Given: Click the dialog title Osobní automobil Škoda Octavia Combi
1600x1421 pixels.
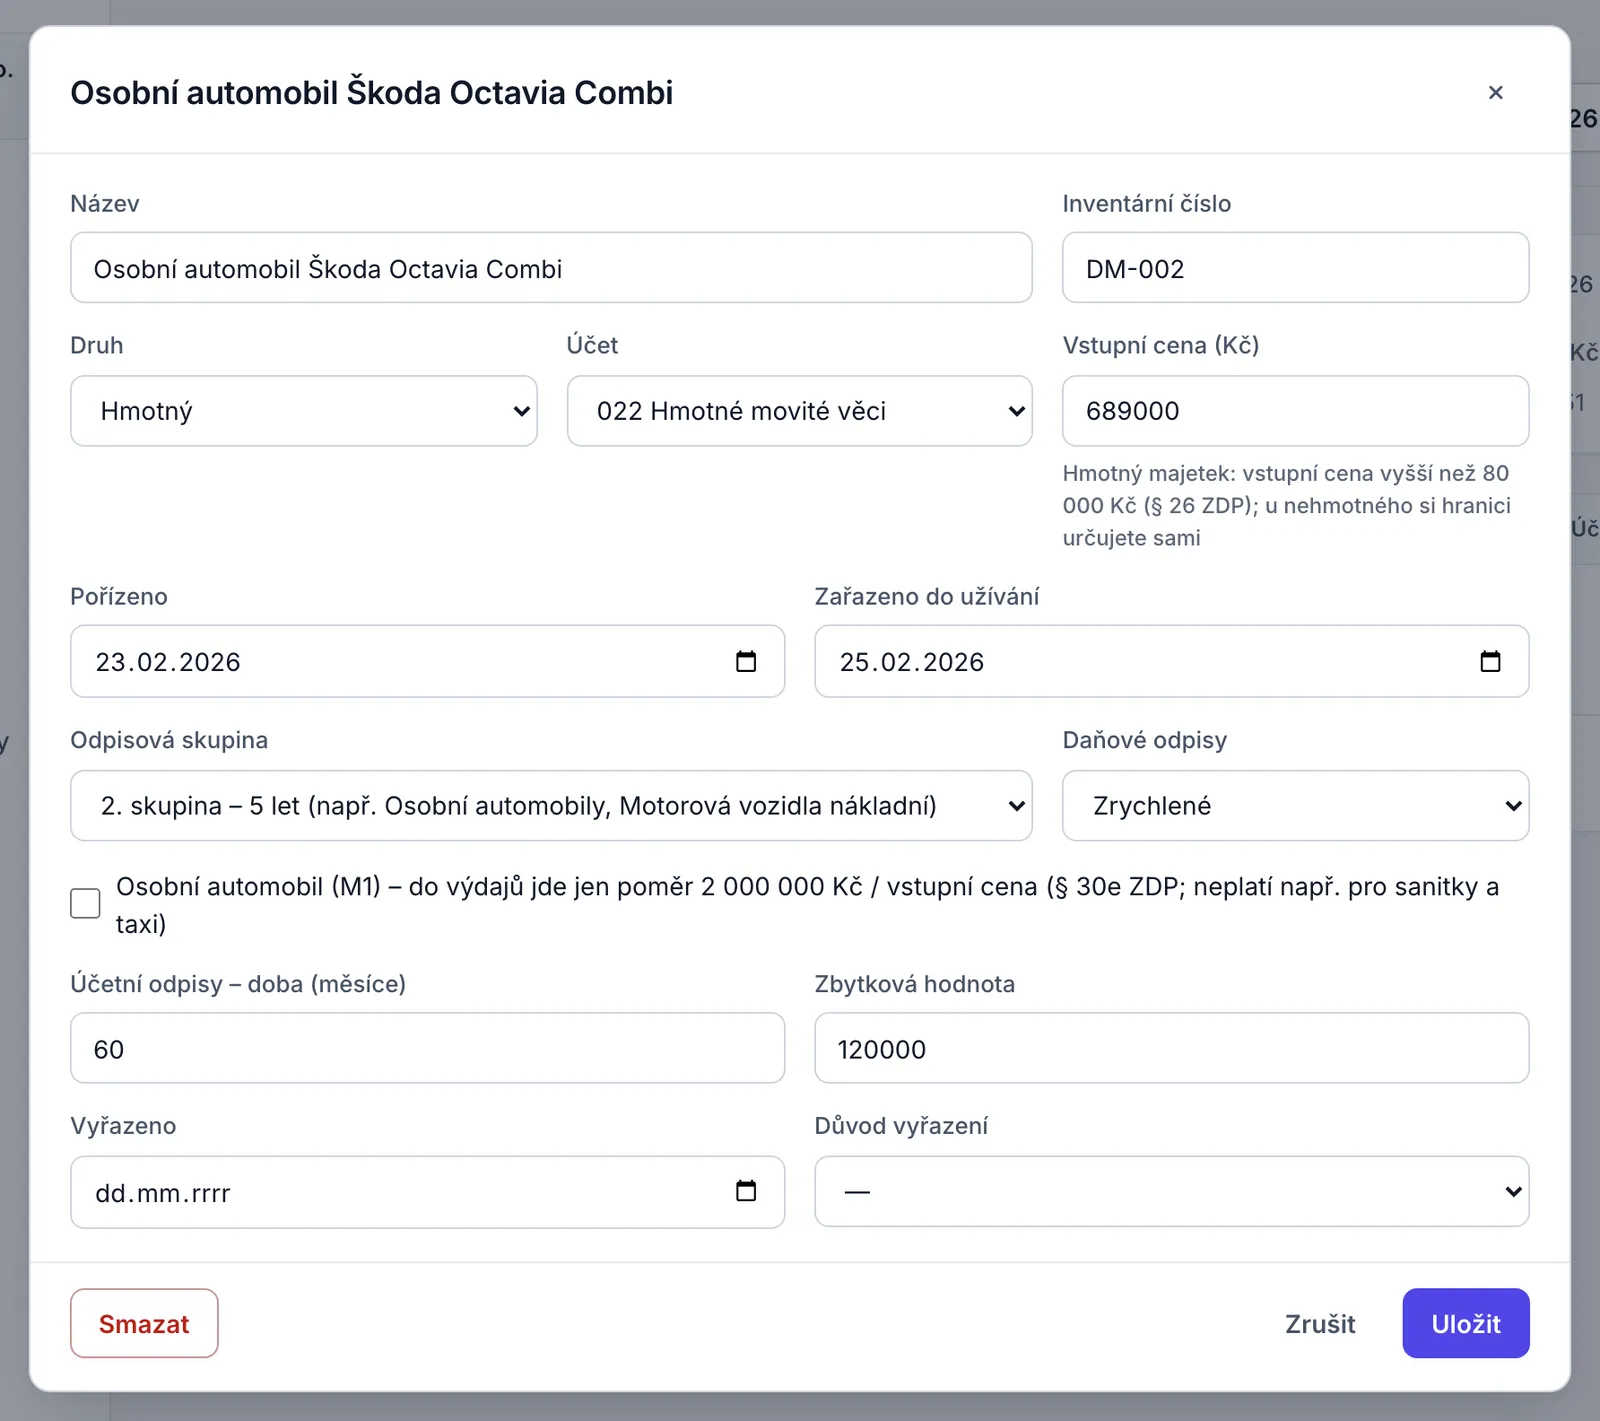Looking at the screenshot, I should tap(372, 92).
